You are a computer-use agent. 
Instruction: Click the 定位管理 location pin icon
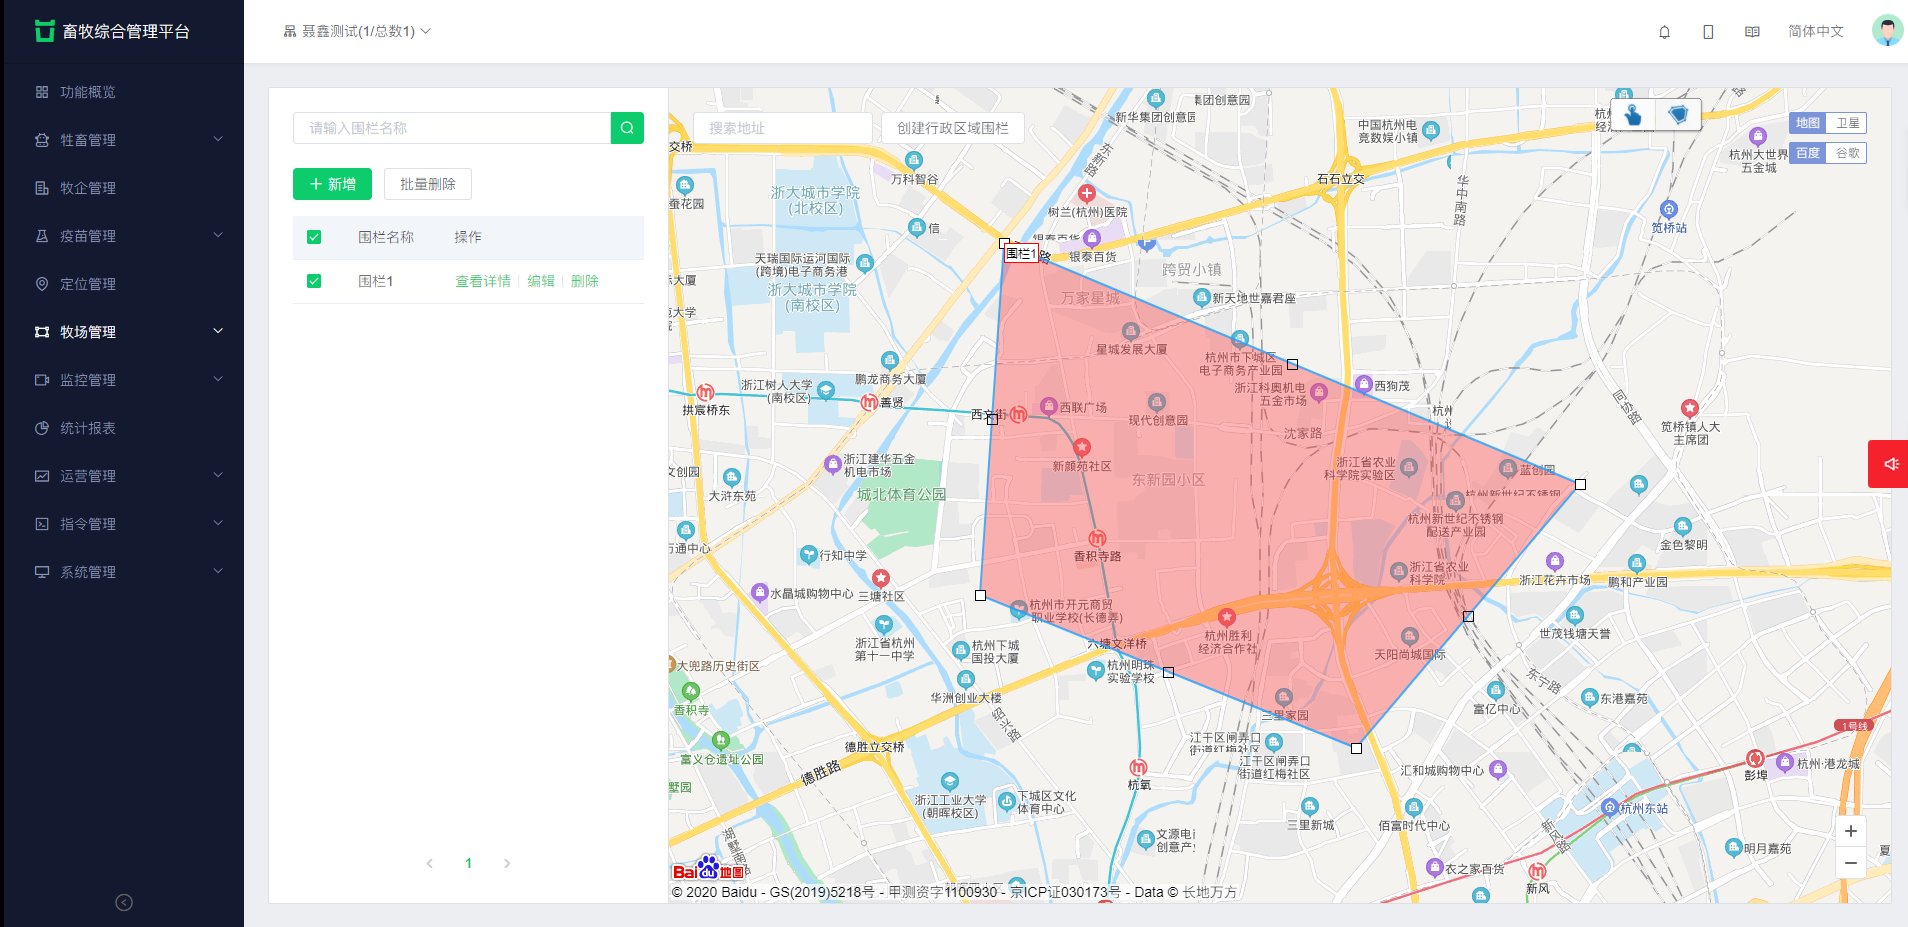(x=42, y=284)
